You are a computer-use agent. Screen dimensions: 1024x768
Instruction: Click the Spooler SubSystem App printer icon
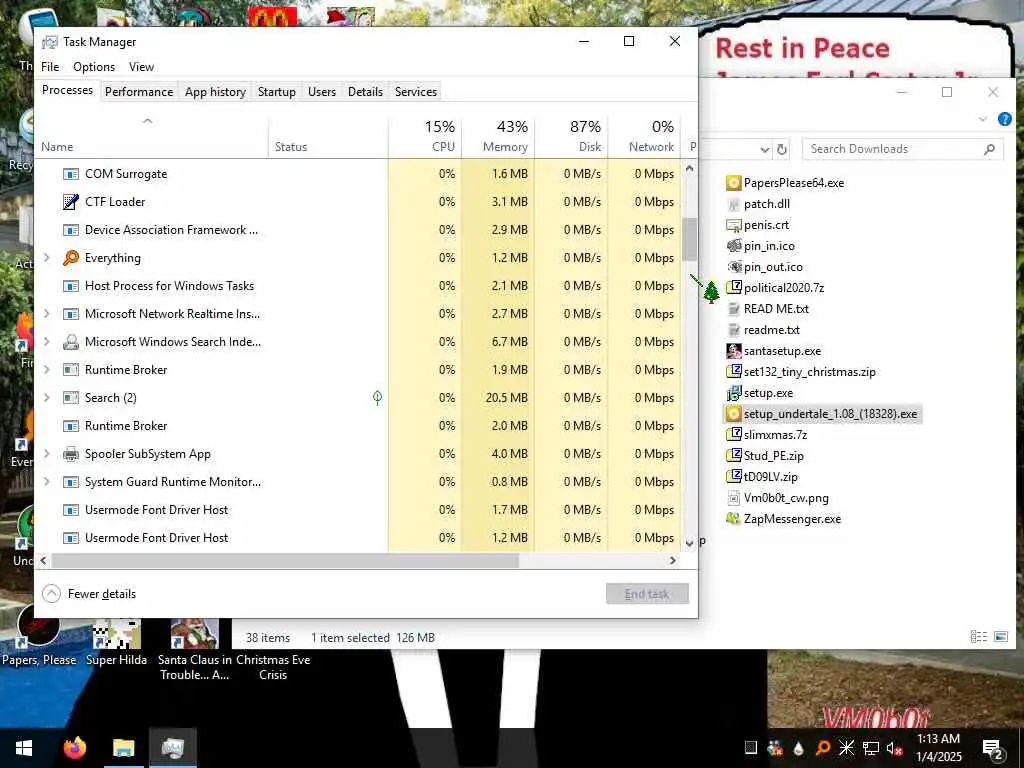click(71, 454)
